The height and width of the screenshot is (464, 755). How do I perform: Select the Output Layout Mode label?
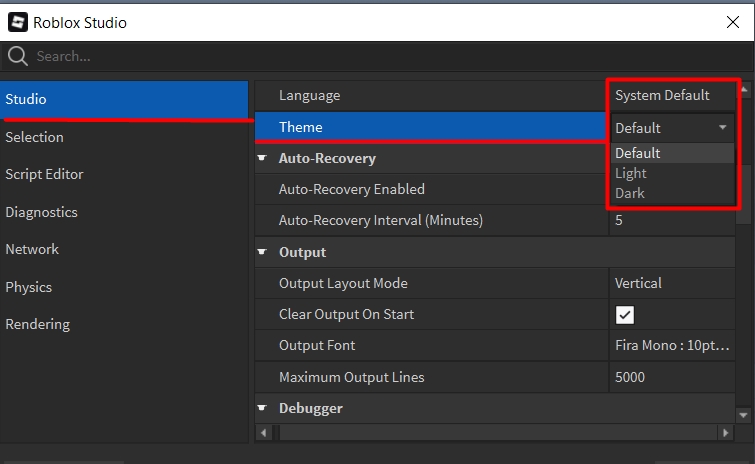343,283
